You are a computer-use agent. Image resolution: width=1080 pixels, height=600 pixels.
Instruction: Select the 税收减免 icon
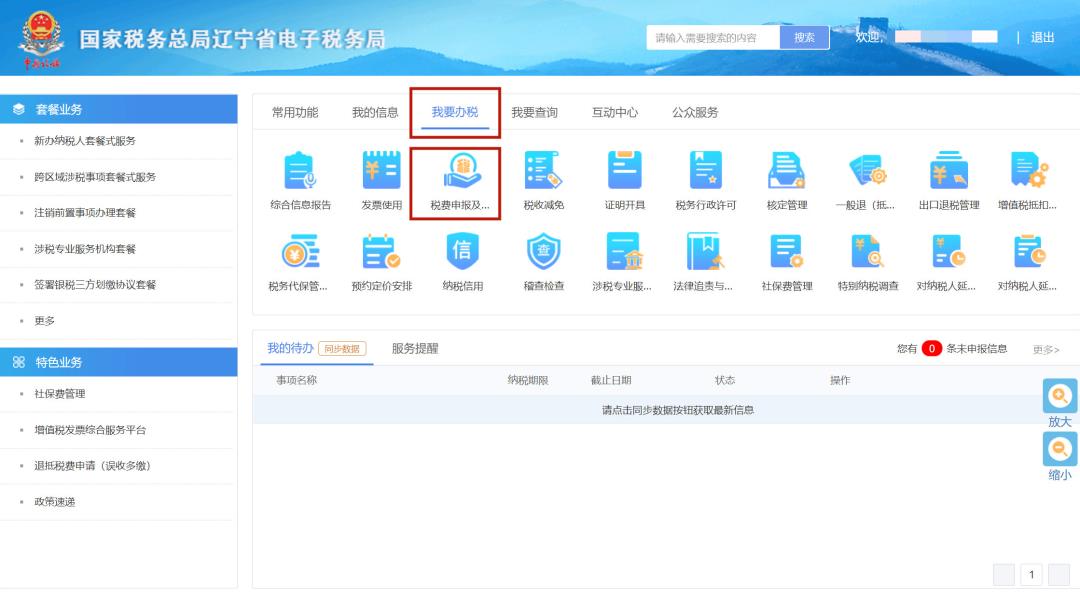[x=543, y=172]
